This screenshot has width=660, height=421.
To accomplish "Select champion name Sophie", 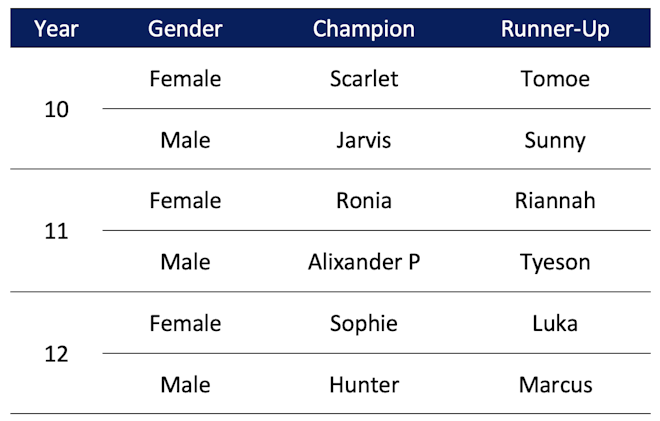I will pos(364,324).
